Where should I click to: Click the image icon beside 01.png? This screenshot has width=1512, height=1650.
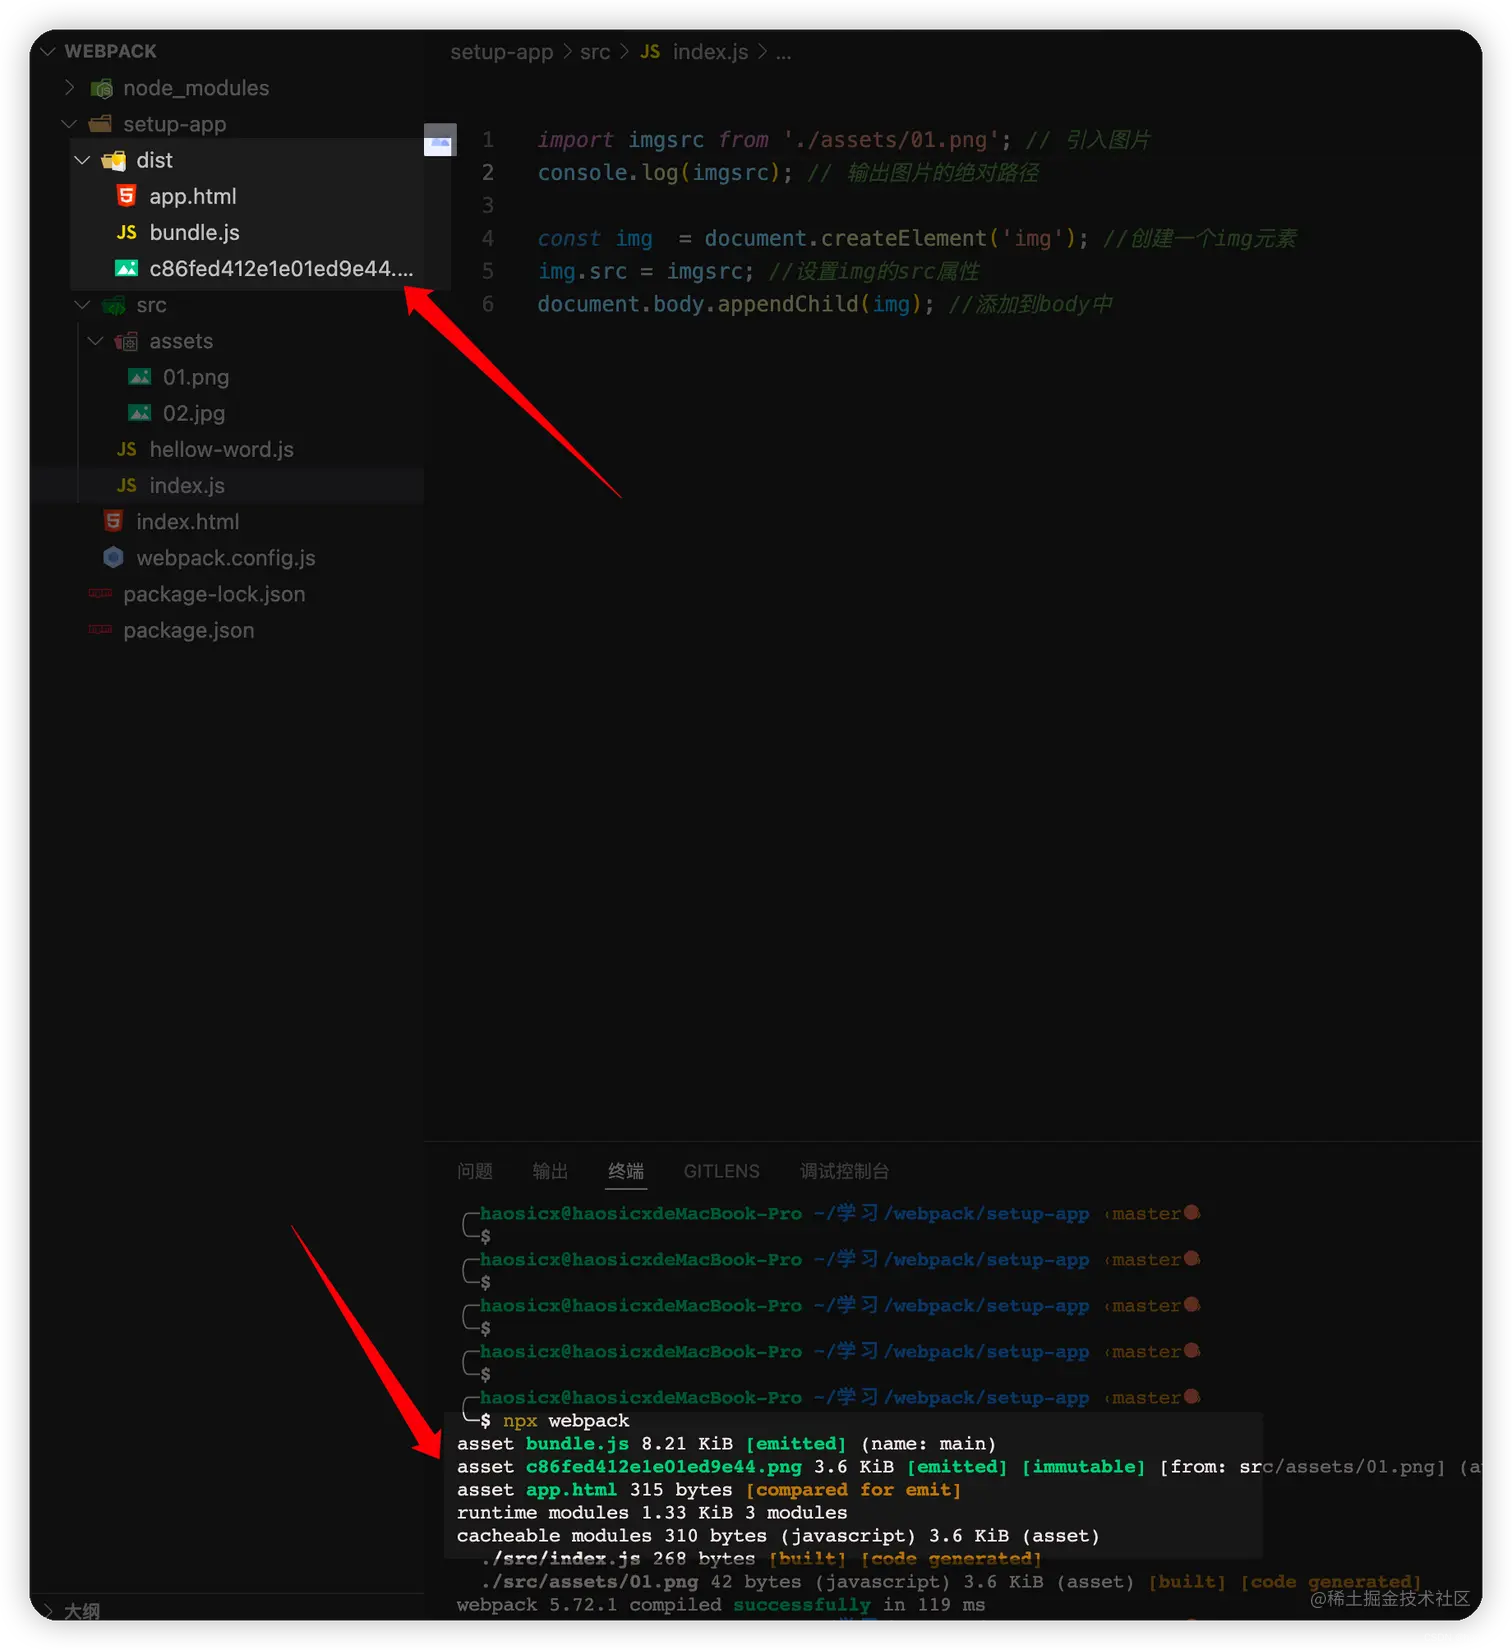click(140, 377)
